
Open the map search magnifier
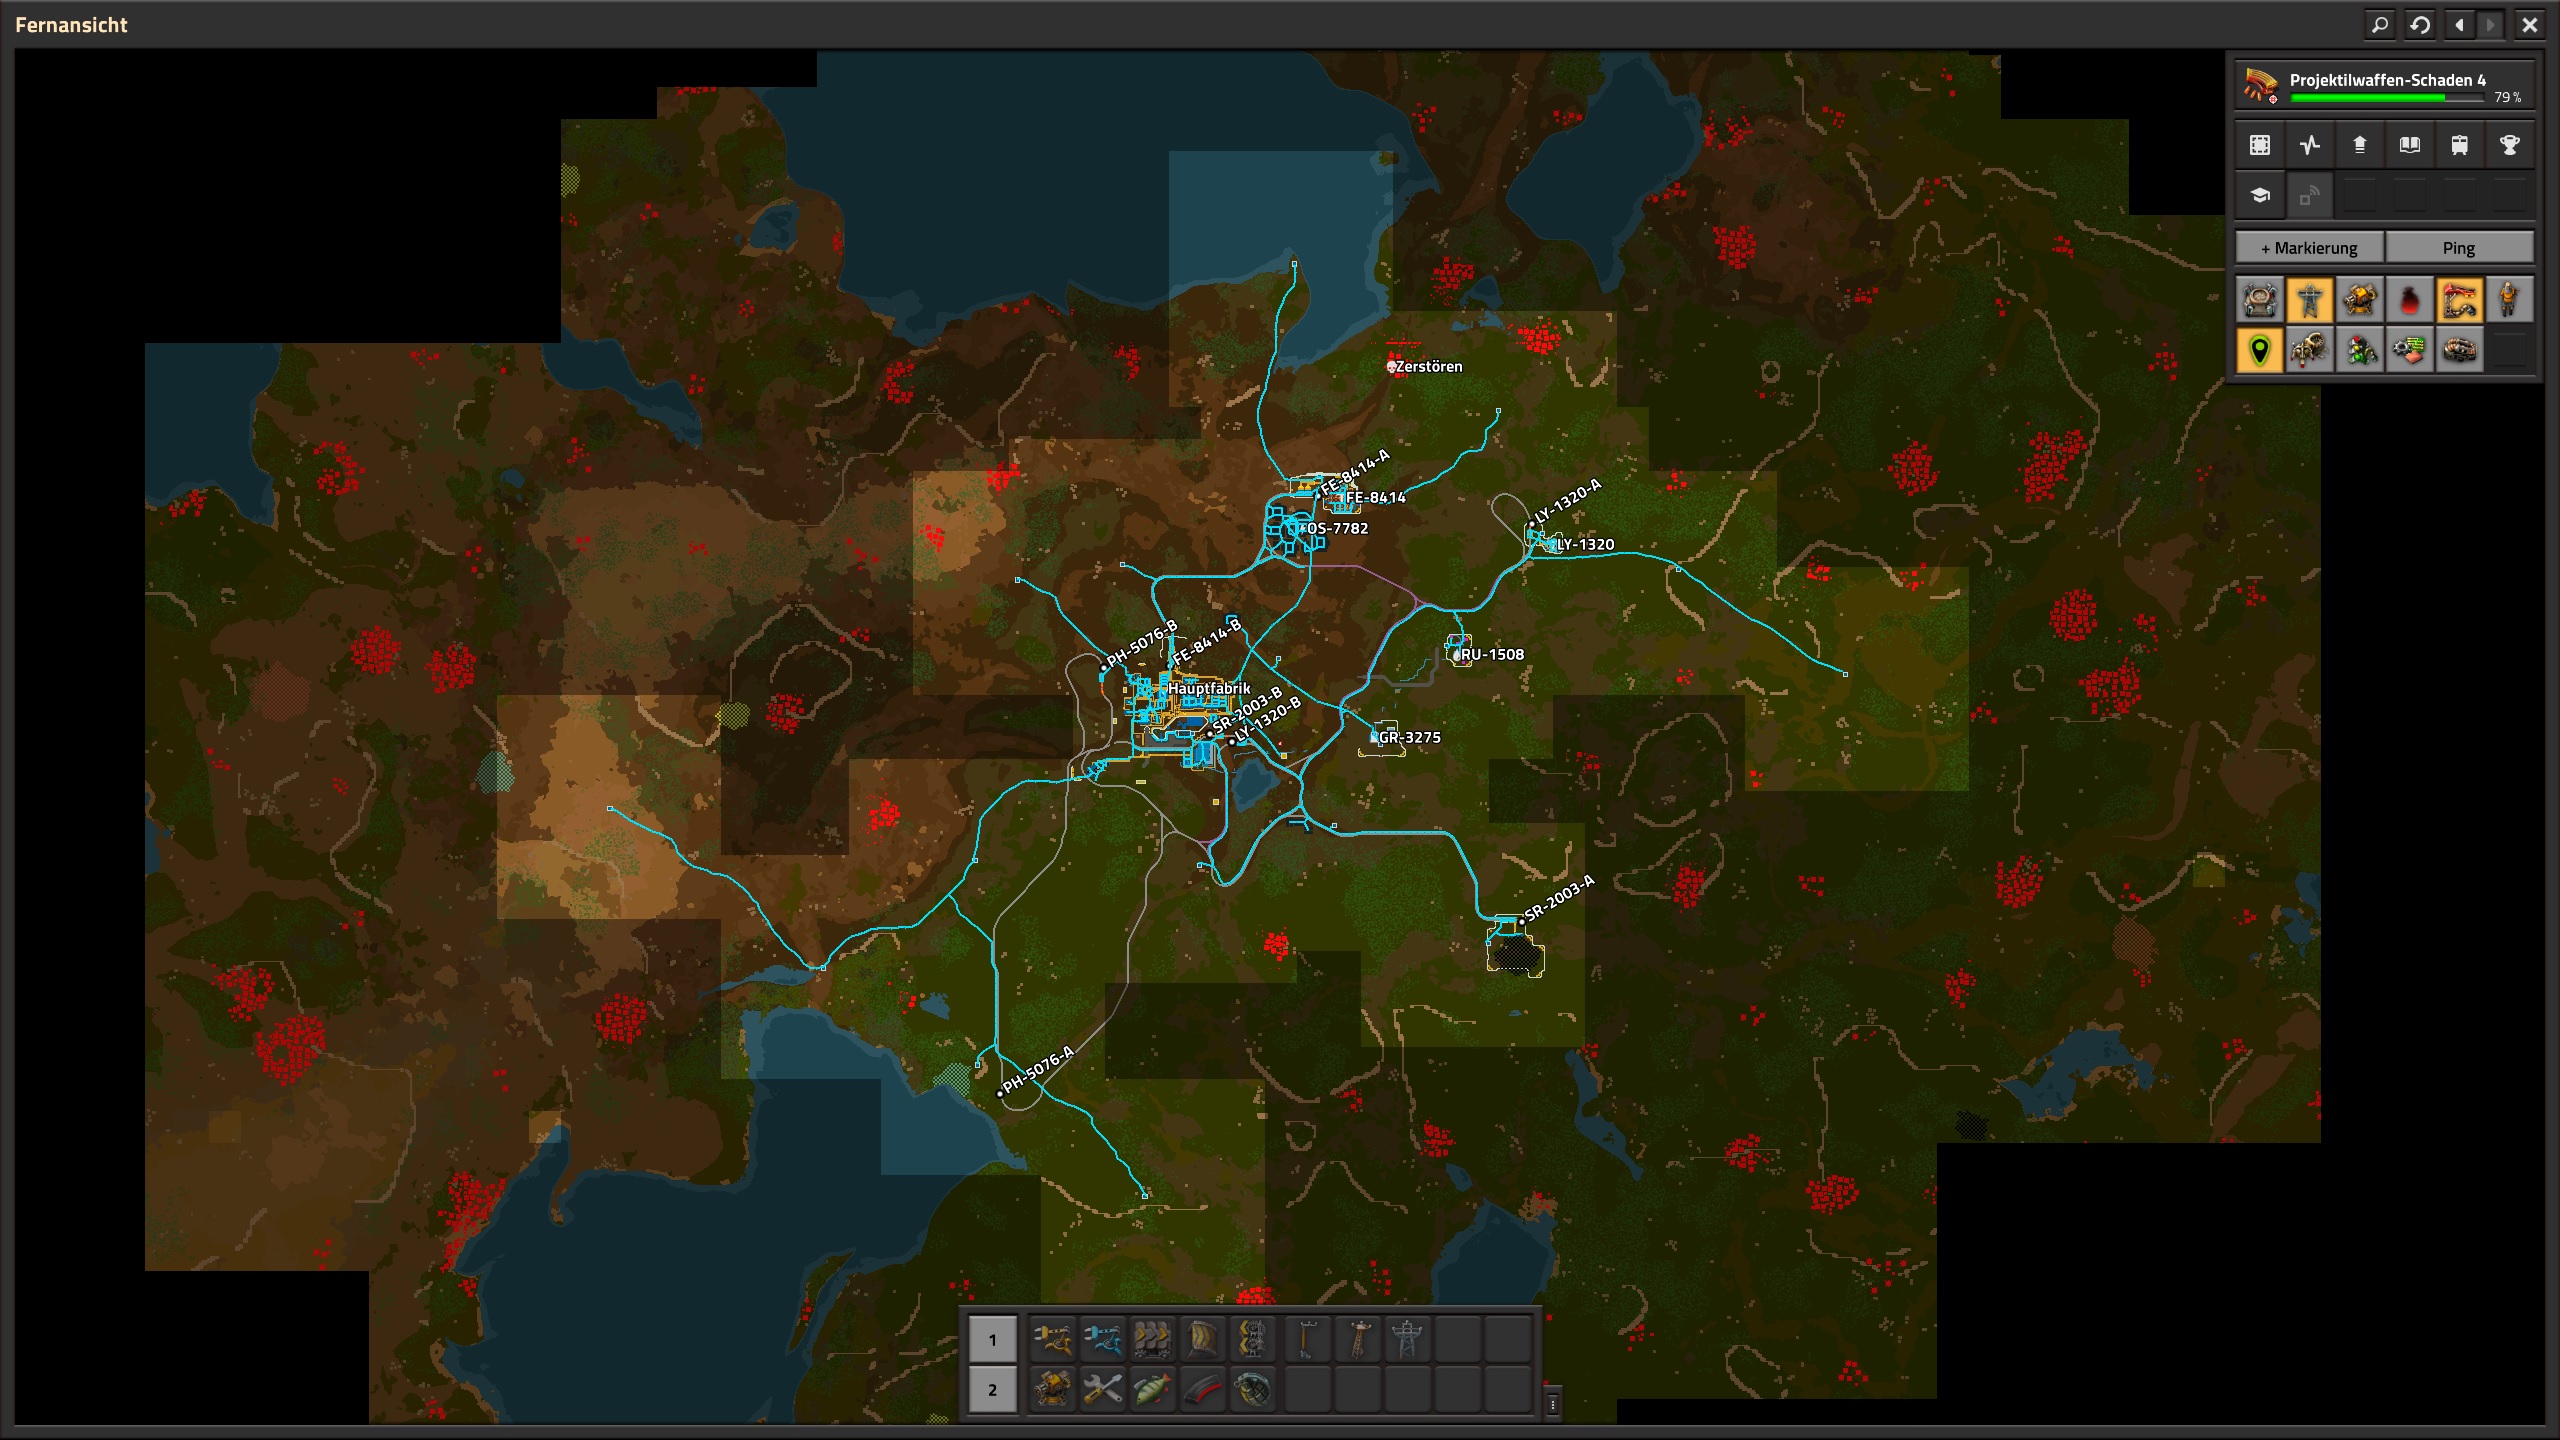(x=2380, y=25)
